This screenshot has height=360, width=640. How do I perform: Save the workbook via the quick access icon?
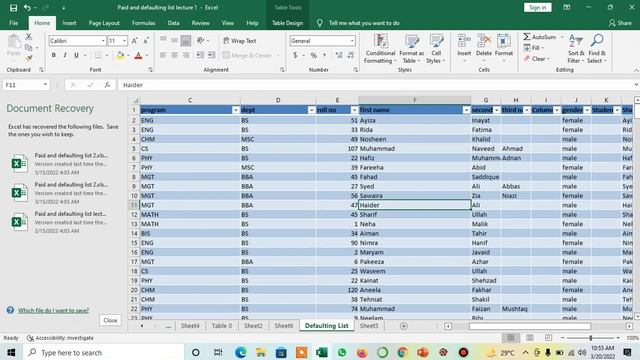tap(13, 8)
